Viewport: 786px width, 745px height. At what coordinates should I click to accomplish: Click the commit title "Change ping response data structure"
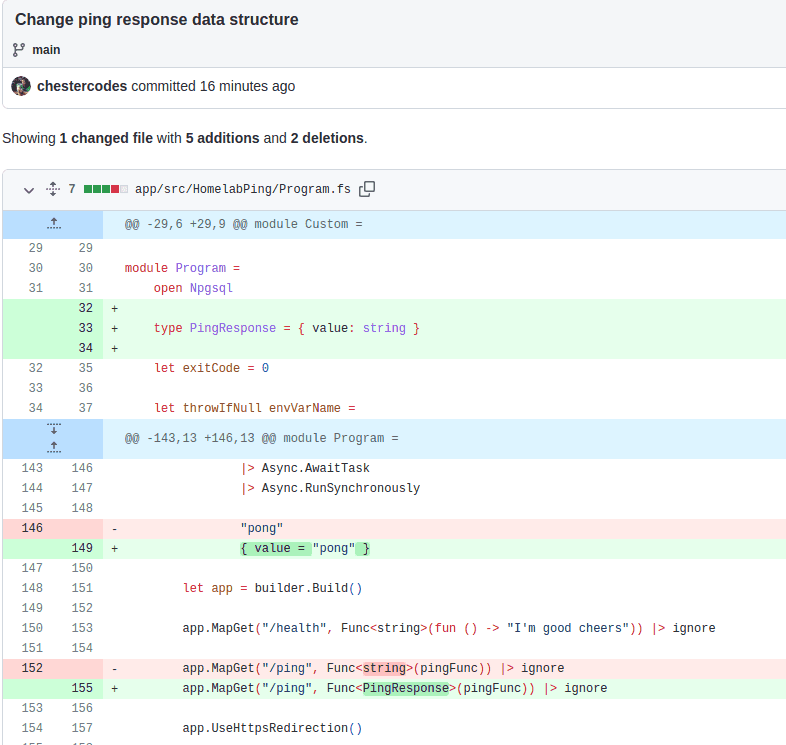pyautogui.click(x=156, y=20)
